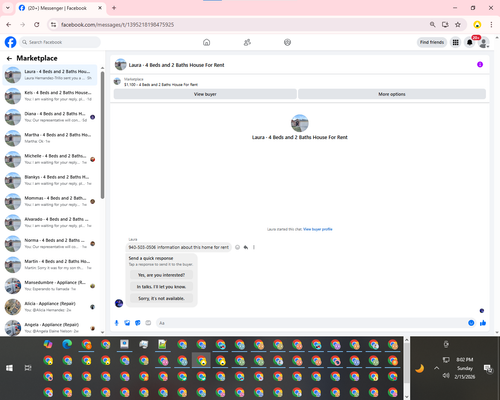The image size is (500, 400).
Task: Click the More options button
Action: point(392,94)
